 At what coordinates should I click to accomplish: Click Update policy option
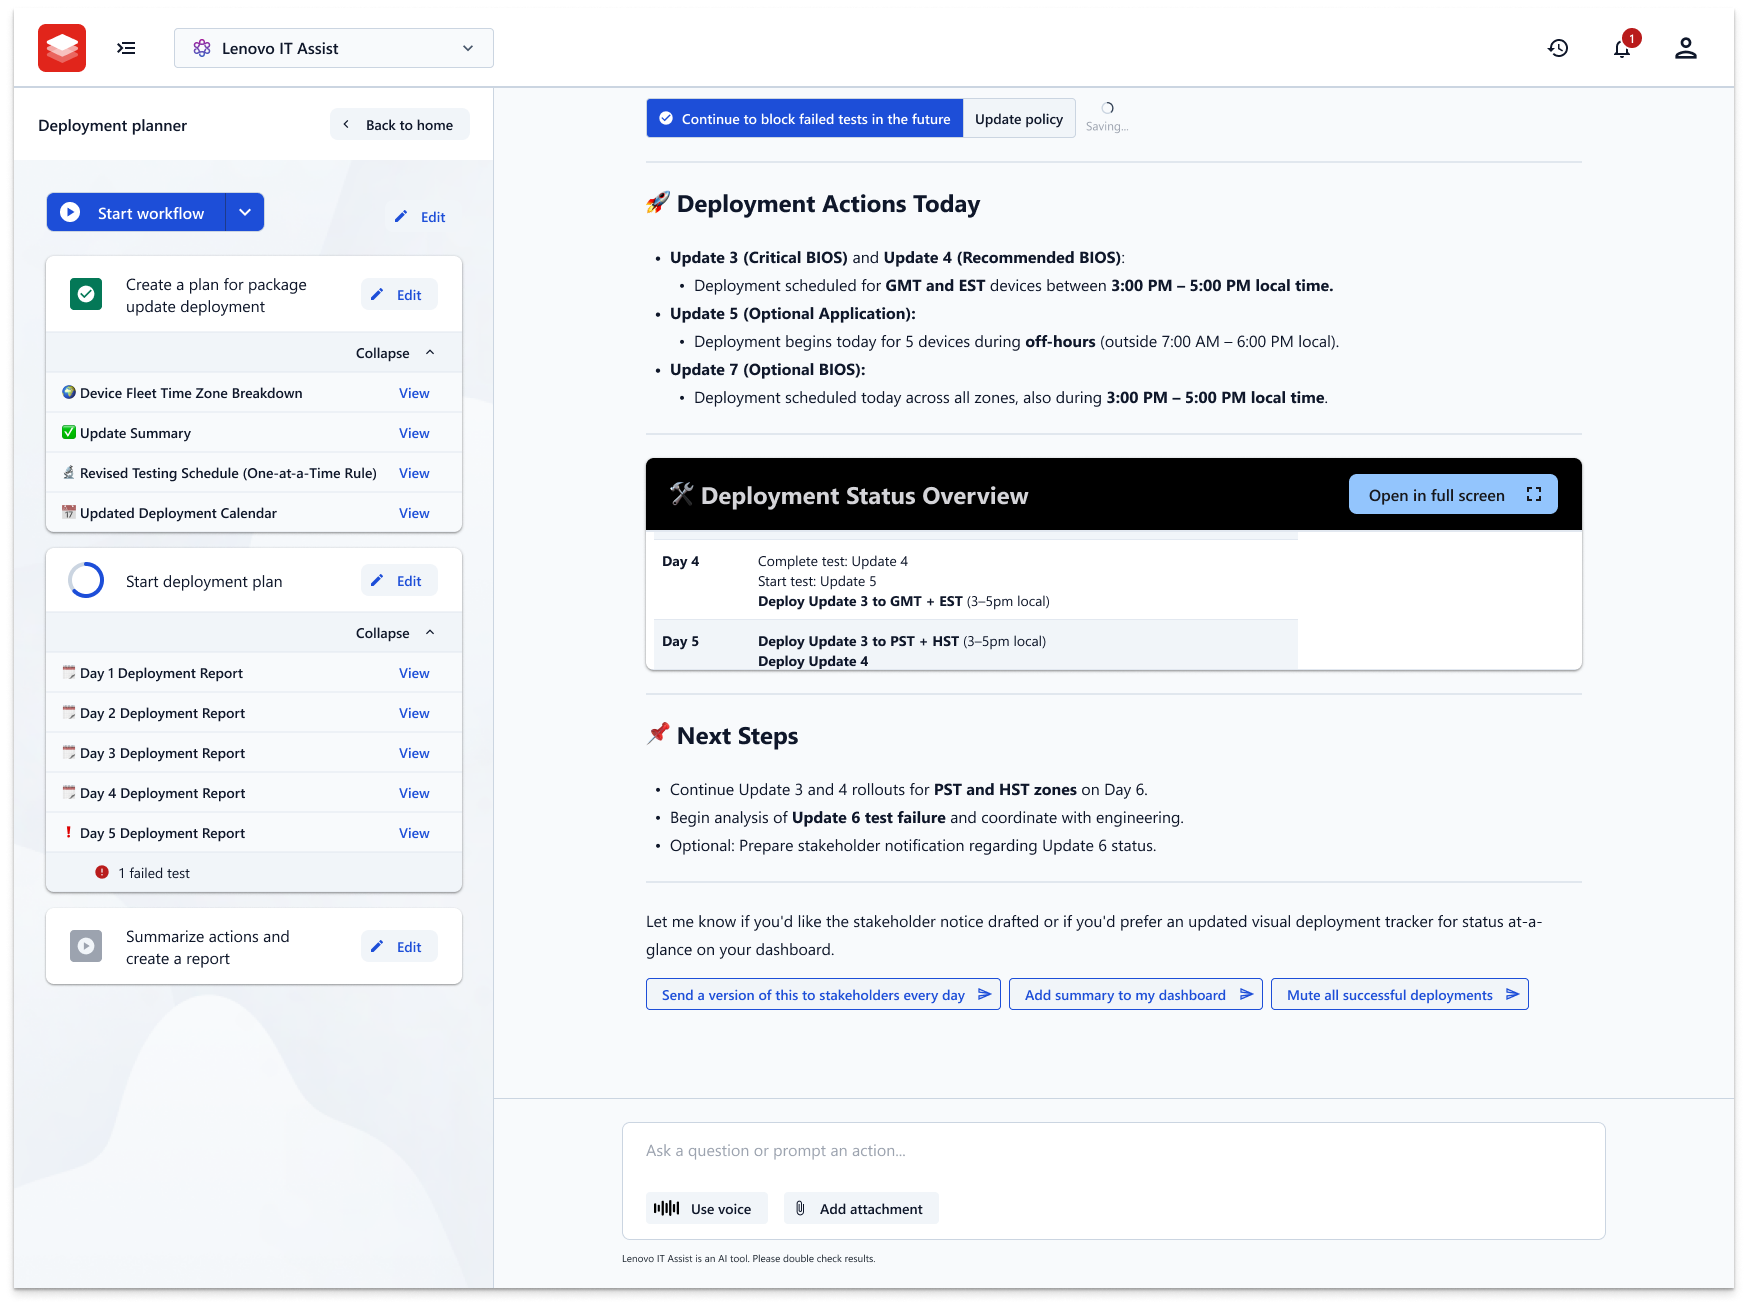(1019, 118)
